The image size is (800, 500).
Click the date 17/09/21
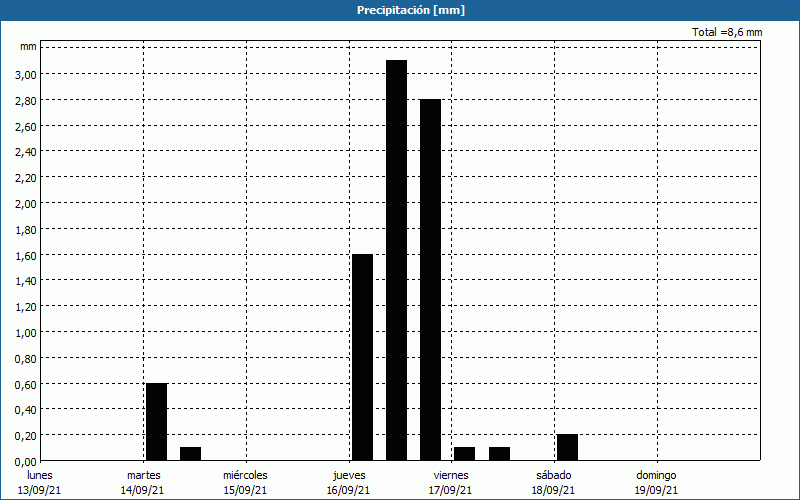click(451, 490)
